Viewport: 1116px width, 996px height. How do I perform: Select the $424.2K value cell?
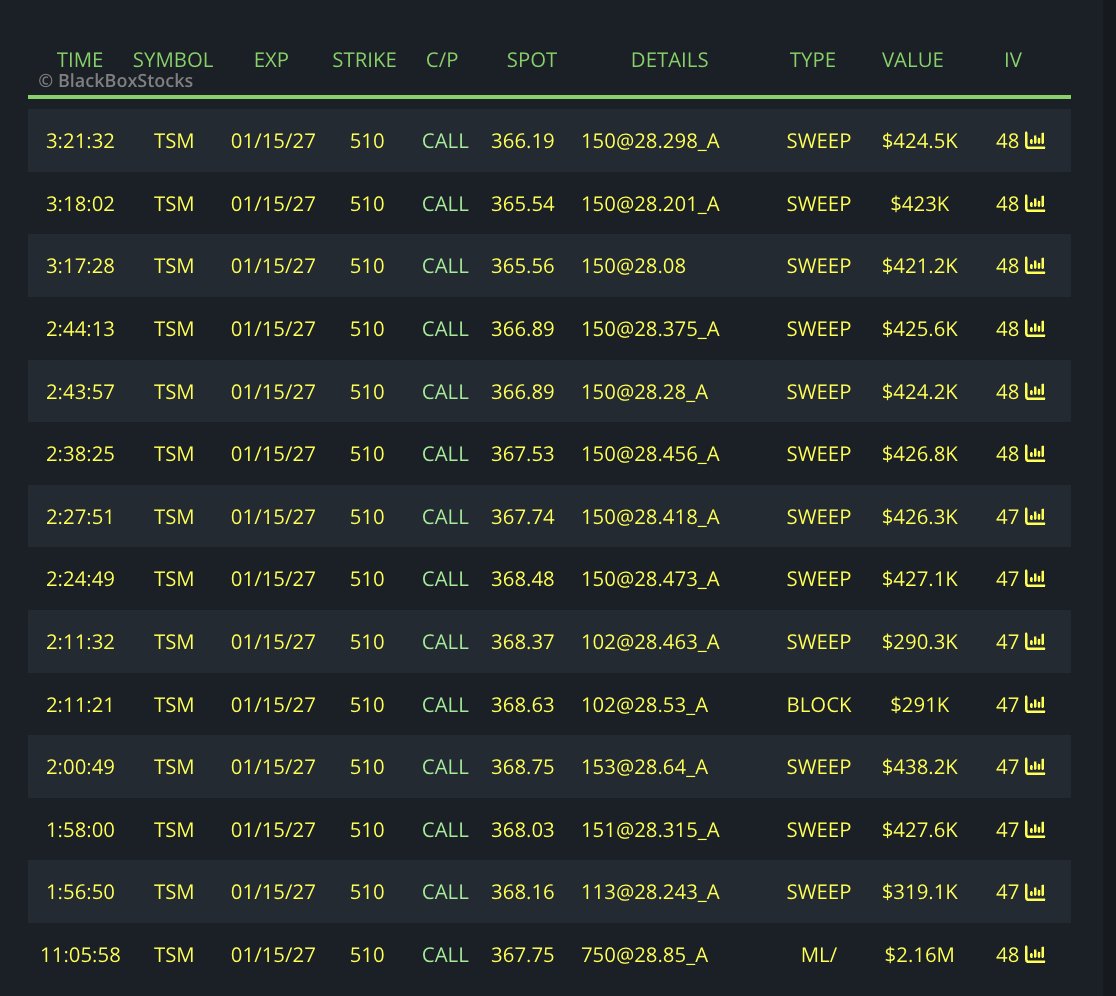(x=920, y=392)
